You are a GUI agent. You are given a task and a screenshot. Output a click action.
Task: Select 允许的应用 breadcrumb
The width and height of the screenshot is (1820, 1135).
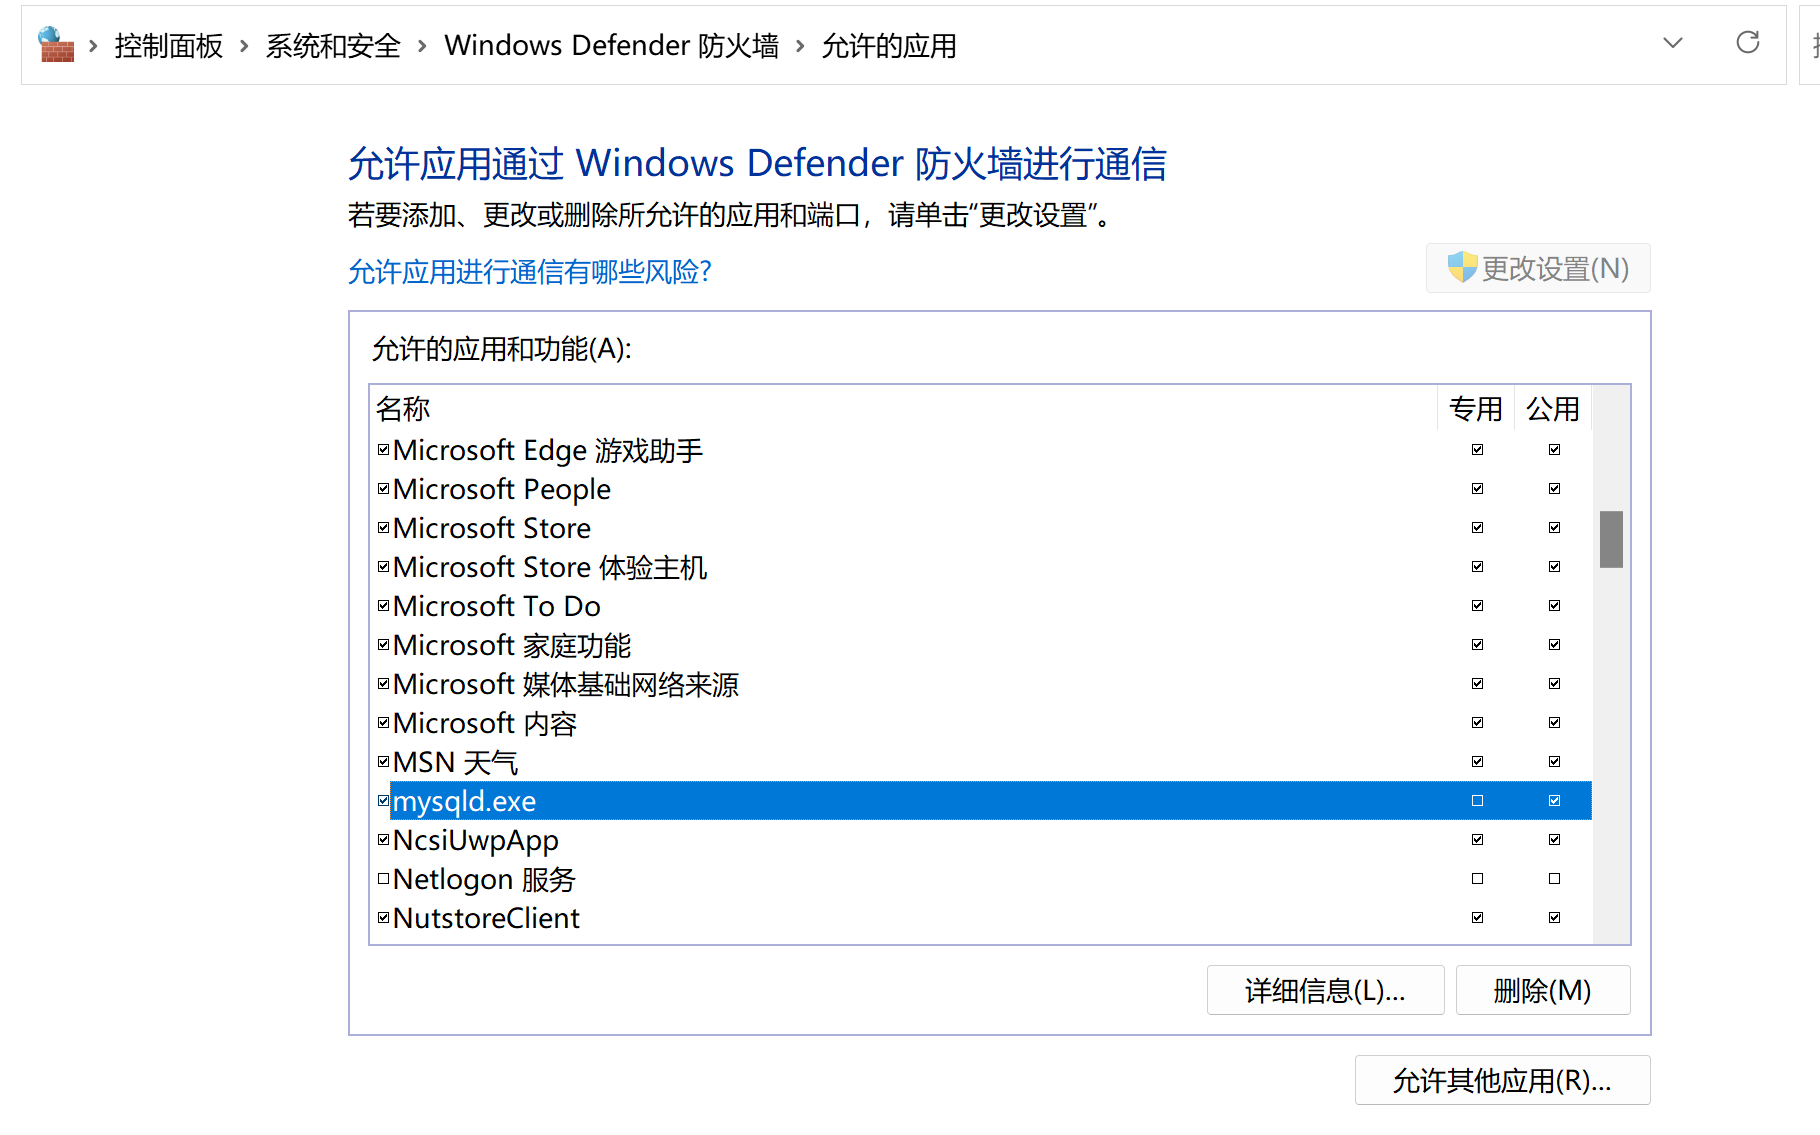tap(889, 46)
